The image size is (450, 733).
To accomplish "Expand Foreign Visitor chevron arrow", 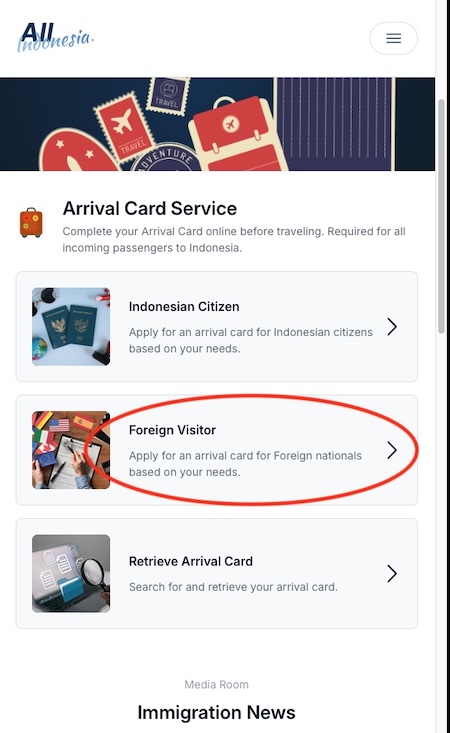I will (x=392, y=450).
